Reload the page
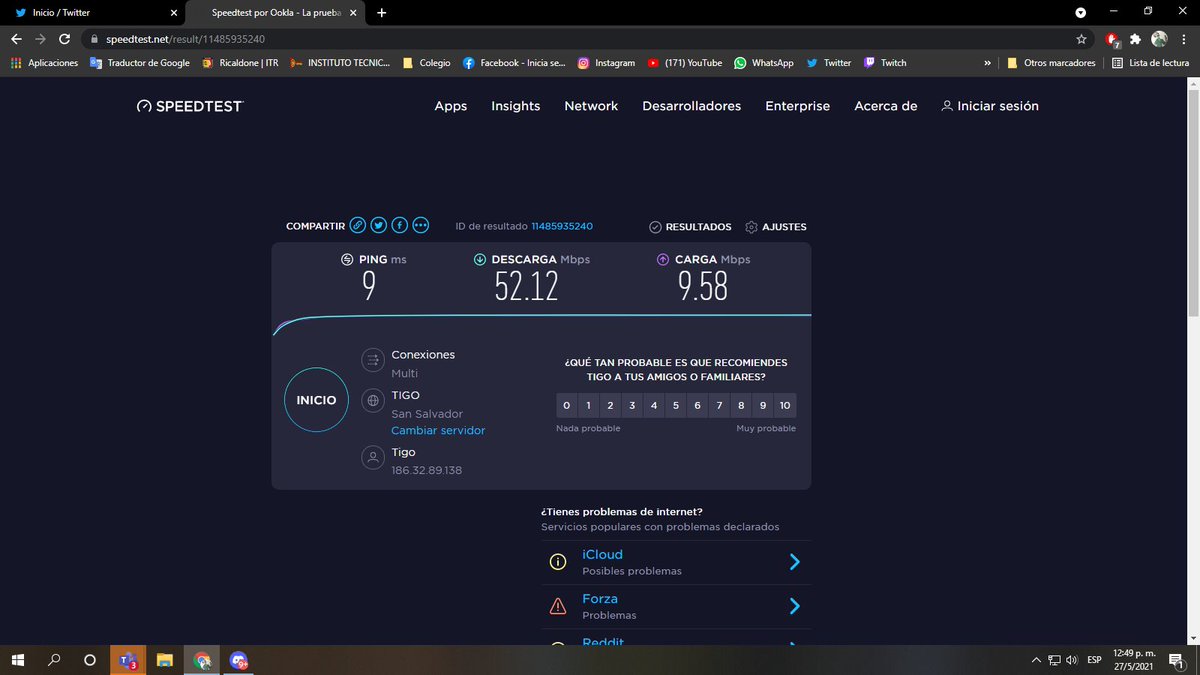1200x675 pixels. (65, 39)
